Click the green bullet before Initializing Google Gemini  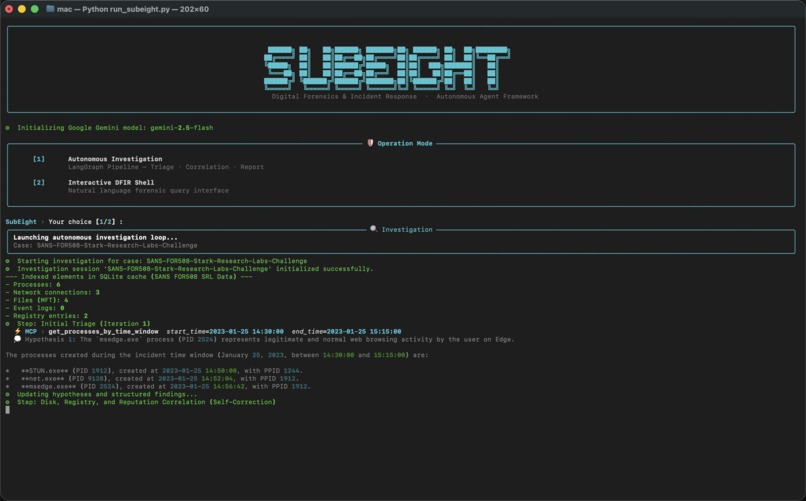(x=7, y=127)
